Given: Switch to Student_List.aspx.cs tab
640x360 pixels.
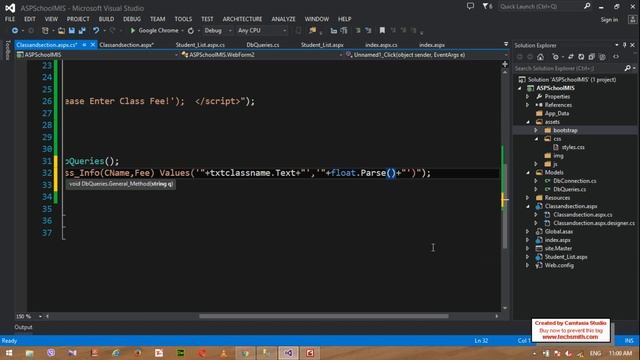Looking at the screenshot, I should pos(200,45).
